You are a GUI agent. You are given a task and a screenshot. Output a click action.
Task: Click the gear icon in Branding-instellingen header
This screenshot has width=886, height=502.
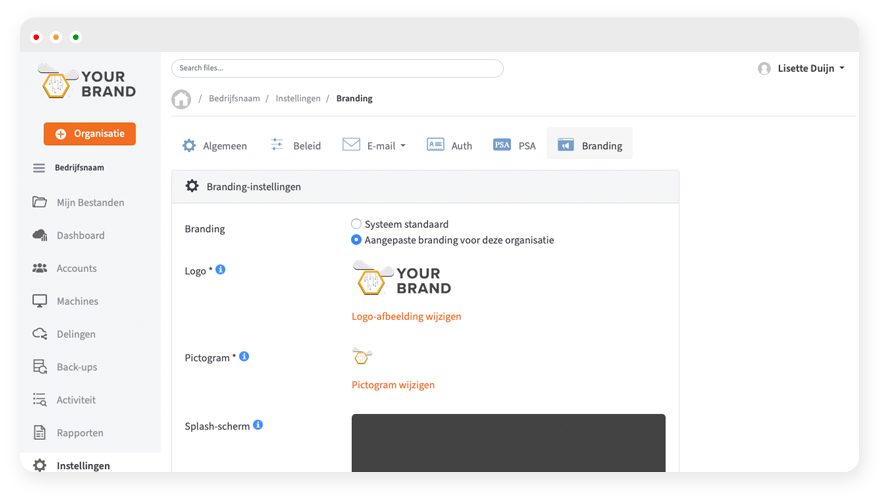pos(192,186)
